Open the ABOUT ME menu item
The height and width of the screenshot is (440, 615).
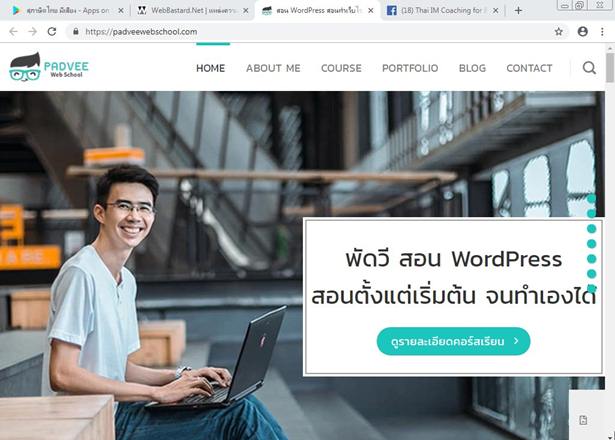point(273,68)
